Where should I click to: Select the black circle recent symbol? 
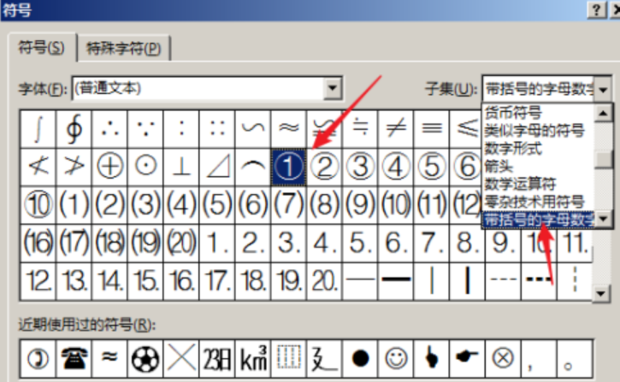[x=360, y=358]
